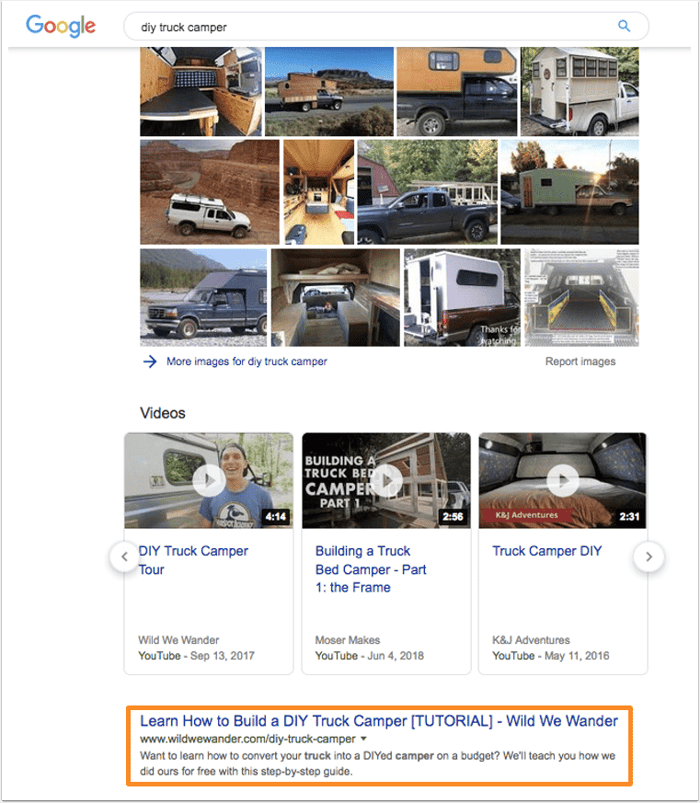Click the arrow icon beside More images
The width and height of the screenshot is (700, 803).
click(150, 362)
